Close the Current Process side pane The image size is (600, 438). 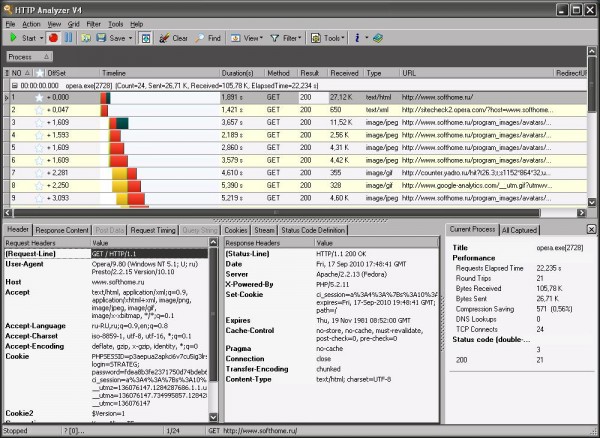click(x=591, y=229)
